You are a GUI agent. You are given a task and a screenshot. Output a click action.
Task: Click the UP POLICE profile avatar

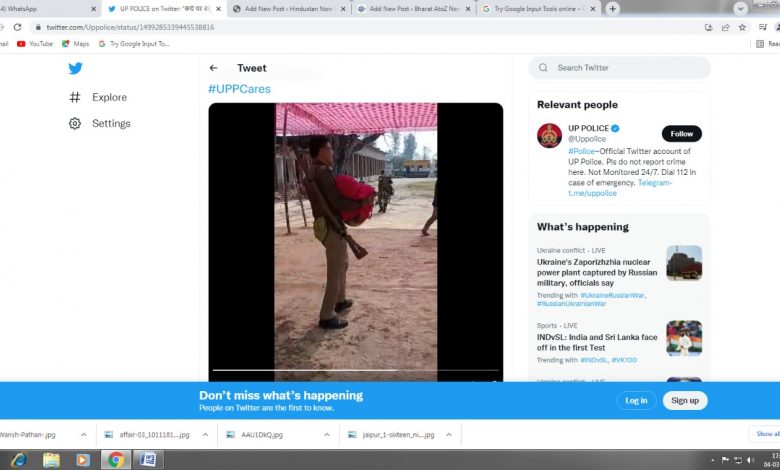(549, 136)
